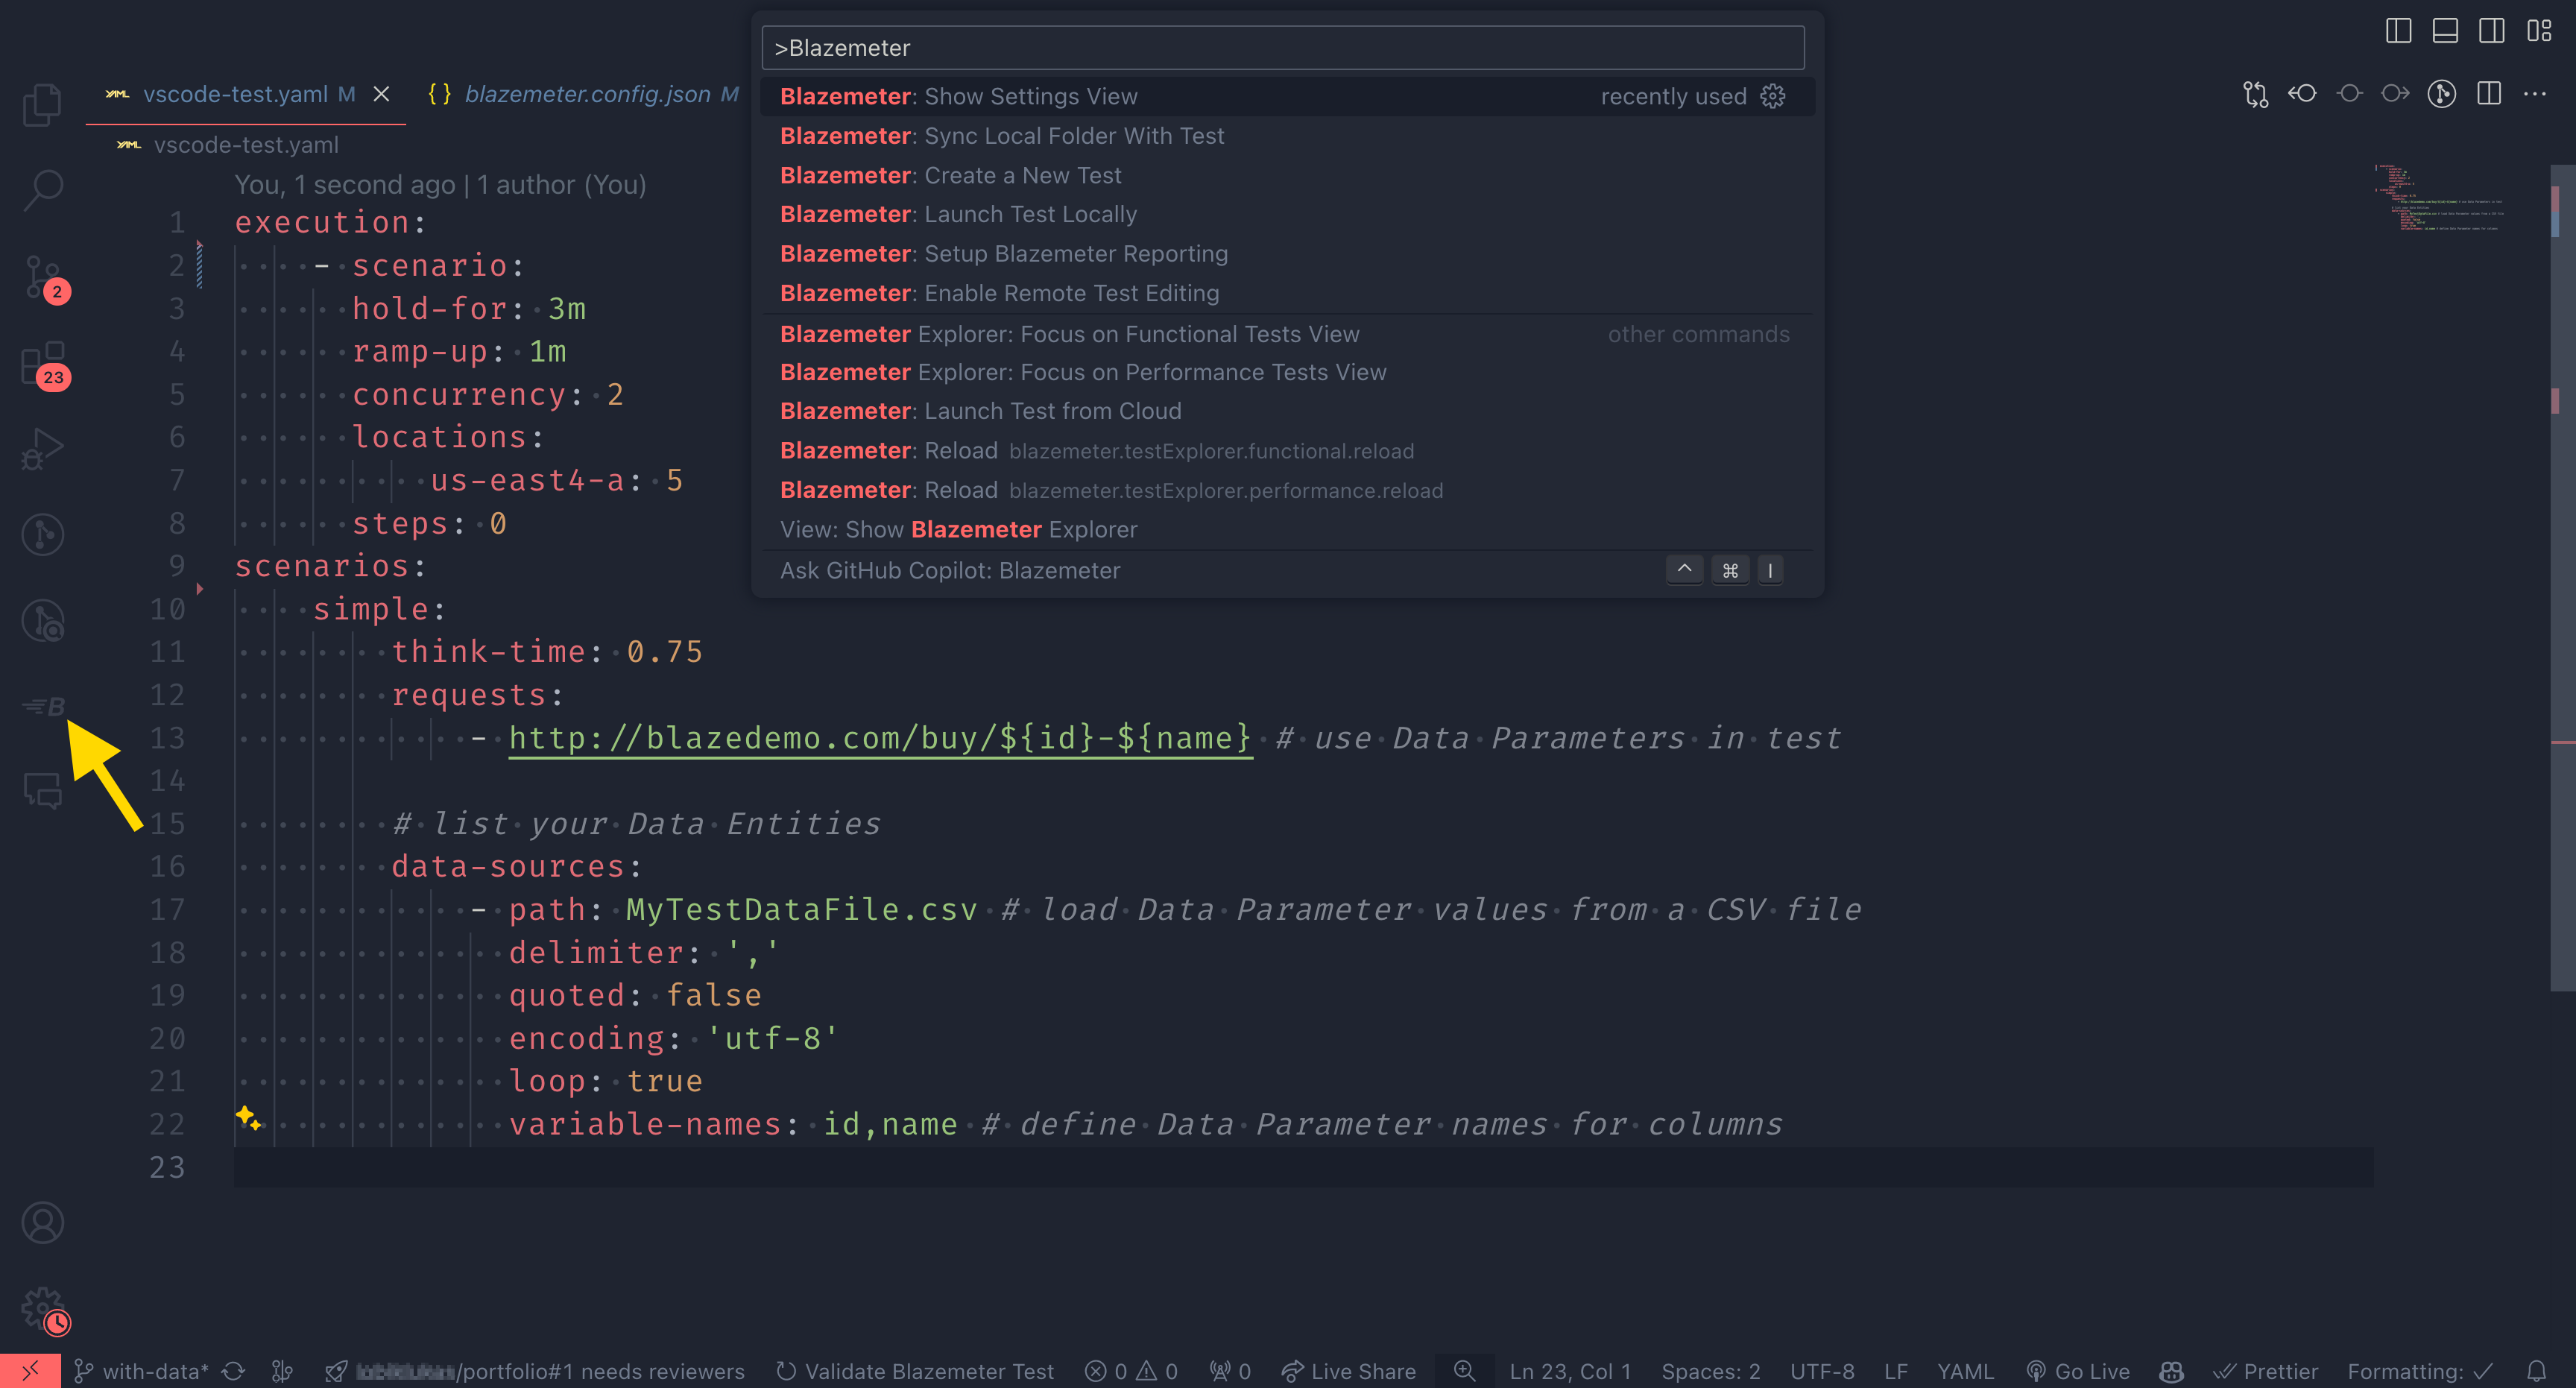Select Focus on Functional Tests View command
The width and height of the screenshot is (2576, 1388).
point(1287,334)
